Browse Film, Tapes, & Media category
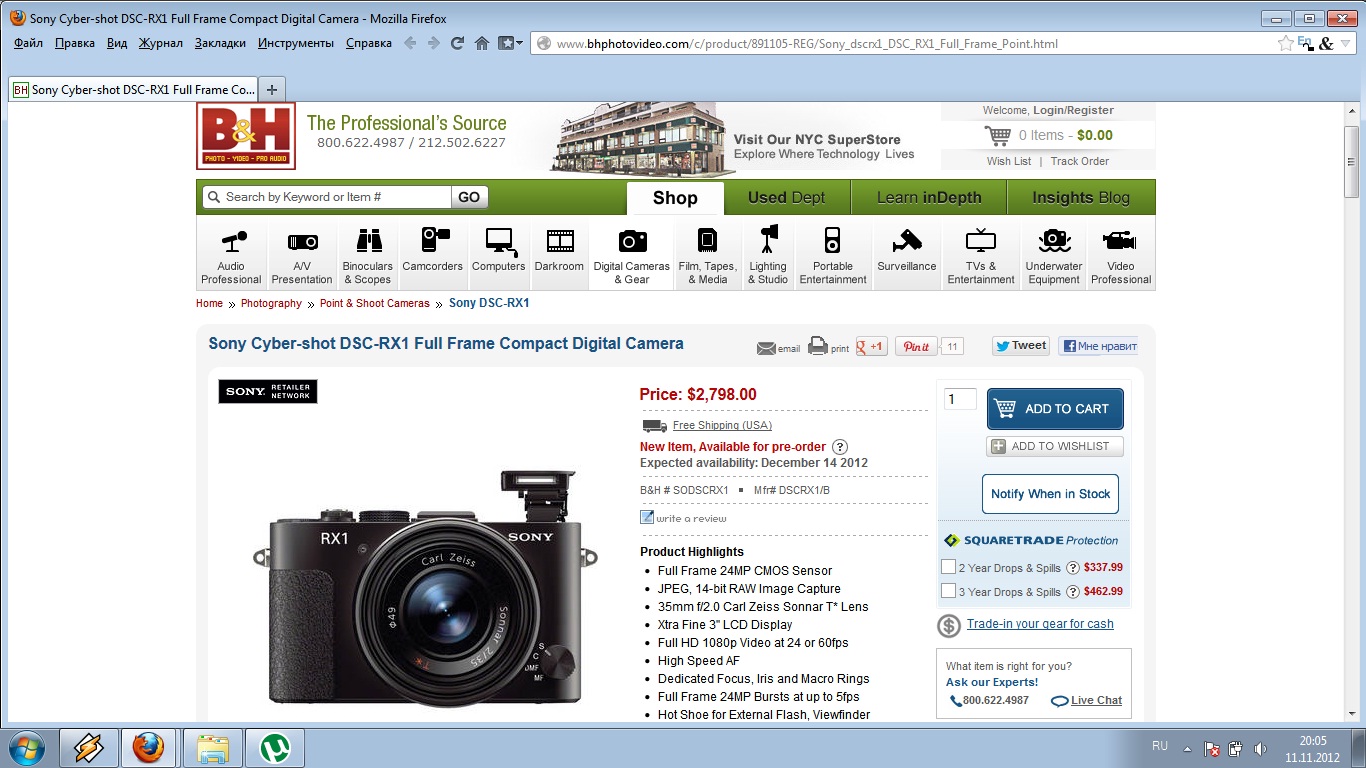This screenshot has height=768, width=1366. point(707,256)
